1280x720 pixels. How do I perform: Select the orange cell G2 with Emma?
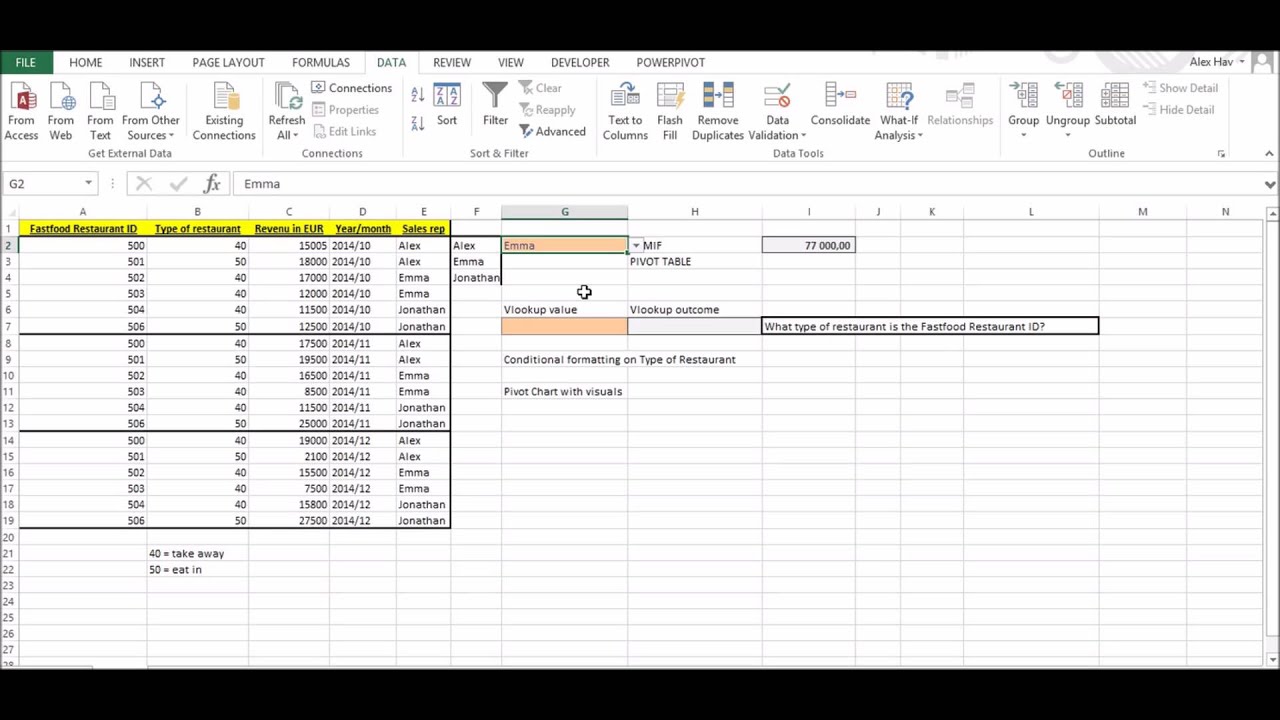[565, 245]
